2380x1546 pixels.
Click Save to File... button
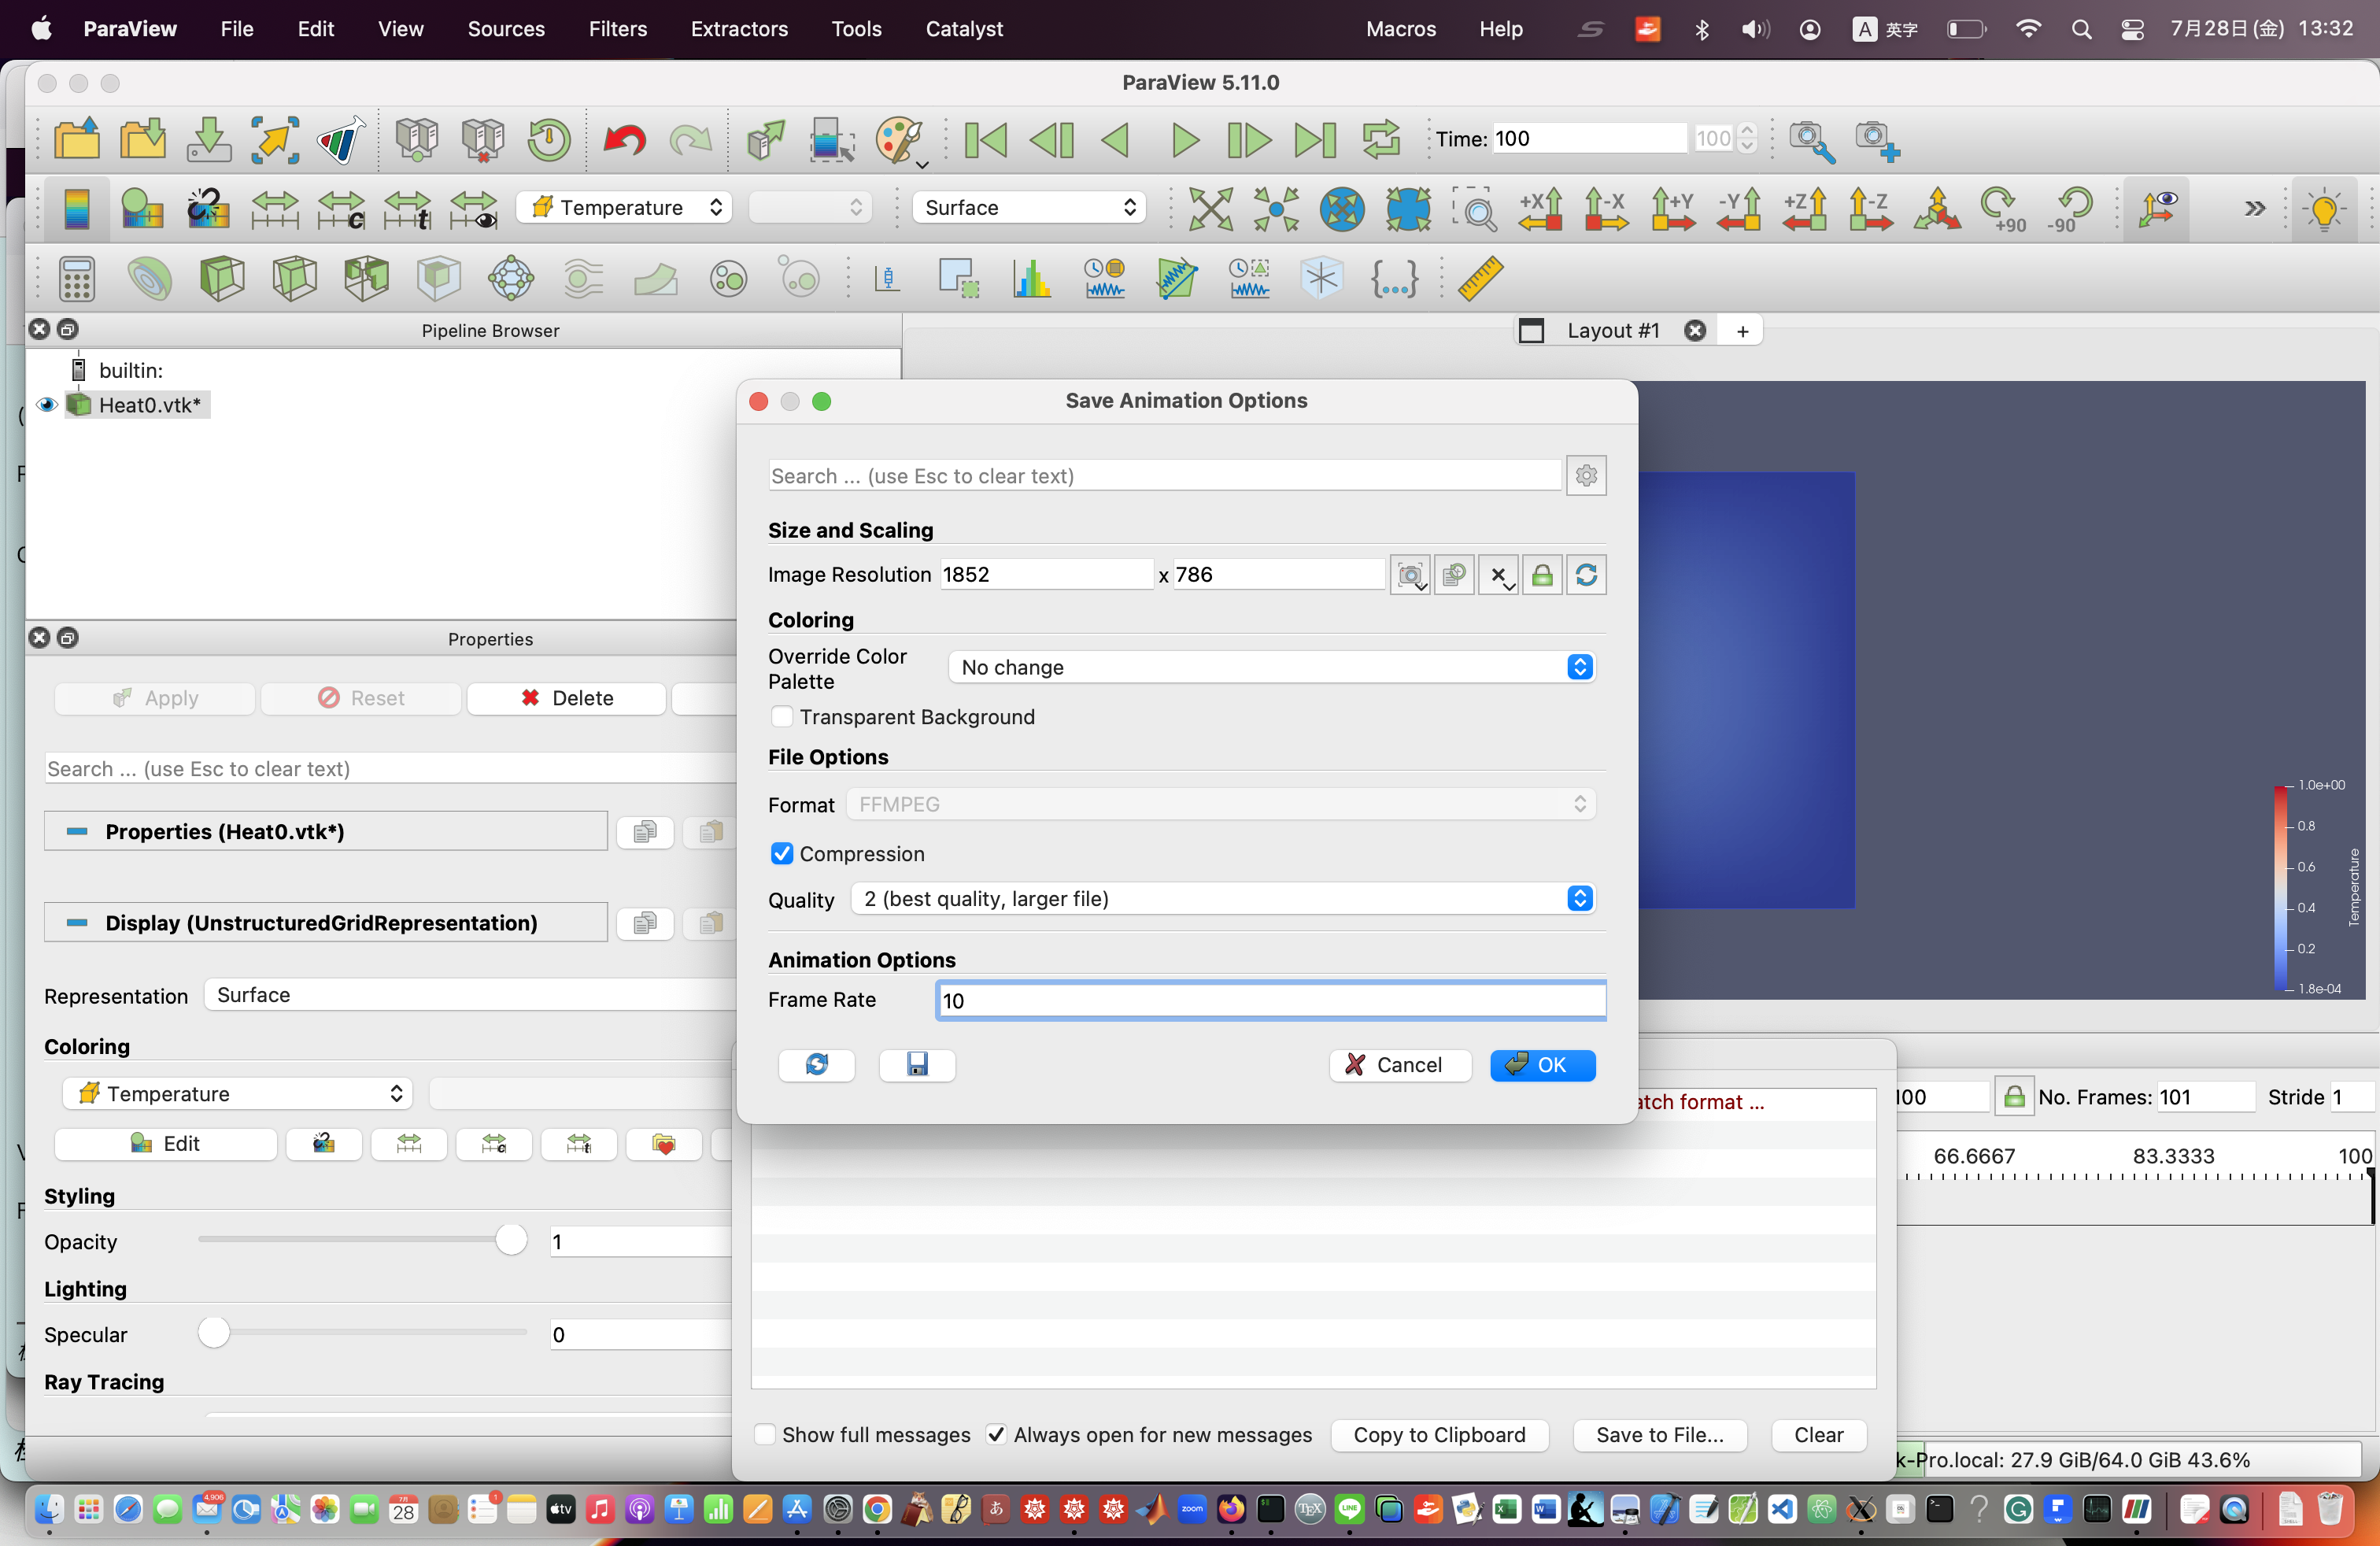pos(1659,1434)
